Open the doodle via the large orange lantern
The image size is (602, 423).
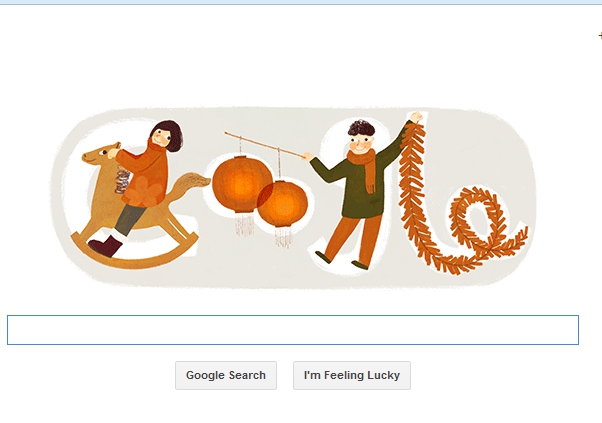(x=241, y=183)
